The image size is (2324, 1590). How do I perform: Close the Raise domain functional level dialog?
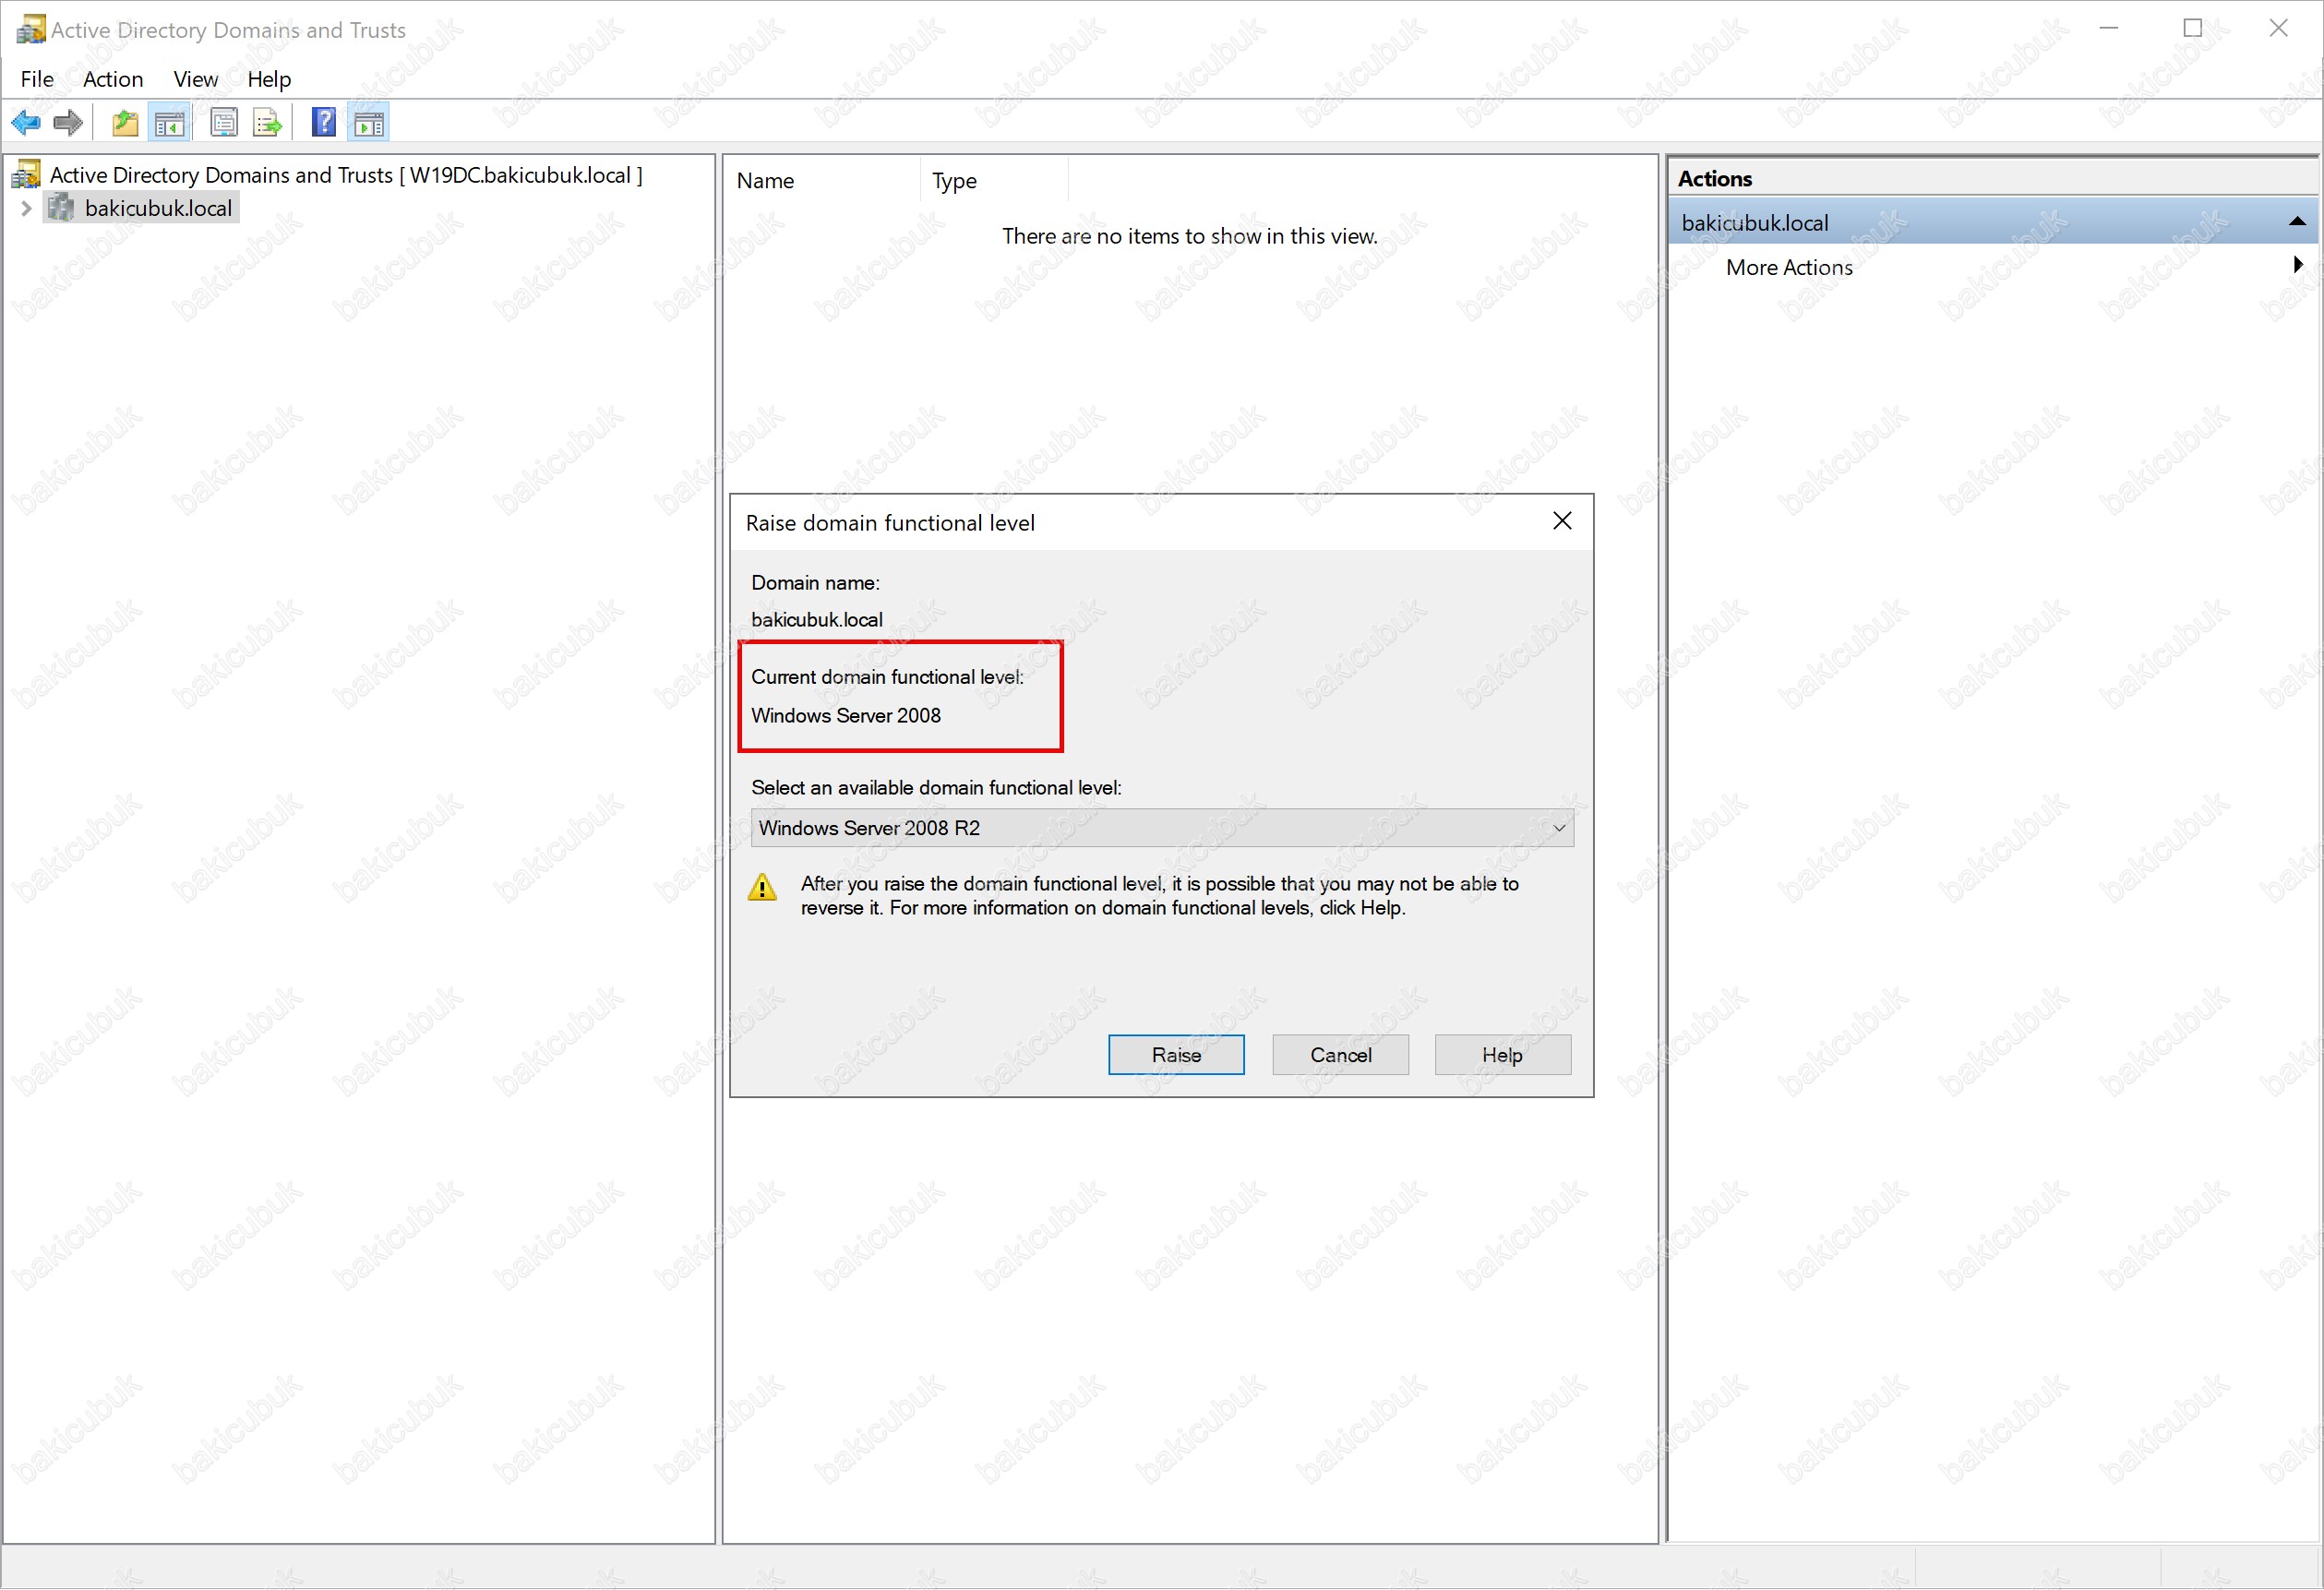[1562, 521]
